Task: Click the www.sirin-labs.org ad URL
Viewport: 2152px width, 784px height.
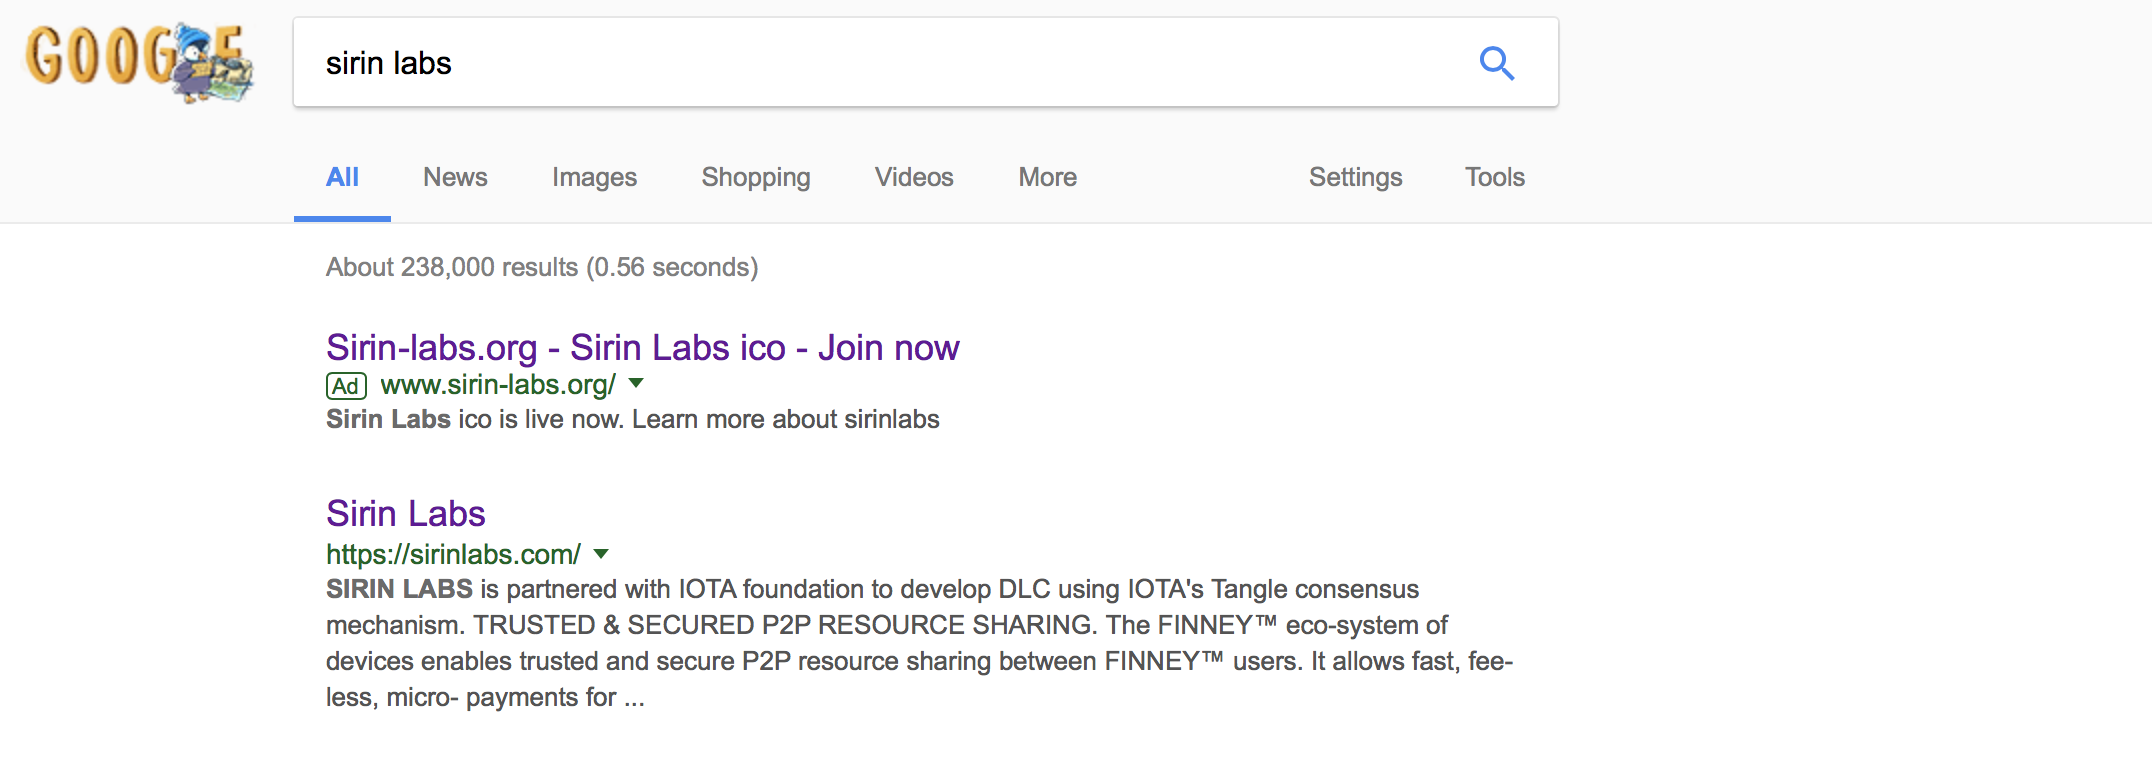Action: [498, 385]
